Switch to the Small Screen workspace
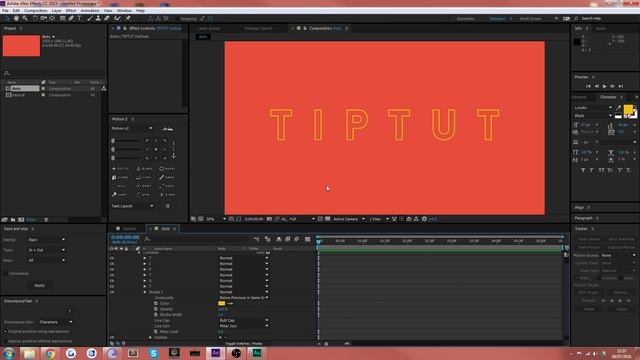The image size is (640, 360). (530, 19)
